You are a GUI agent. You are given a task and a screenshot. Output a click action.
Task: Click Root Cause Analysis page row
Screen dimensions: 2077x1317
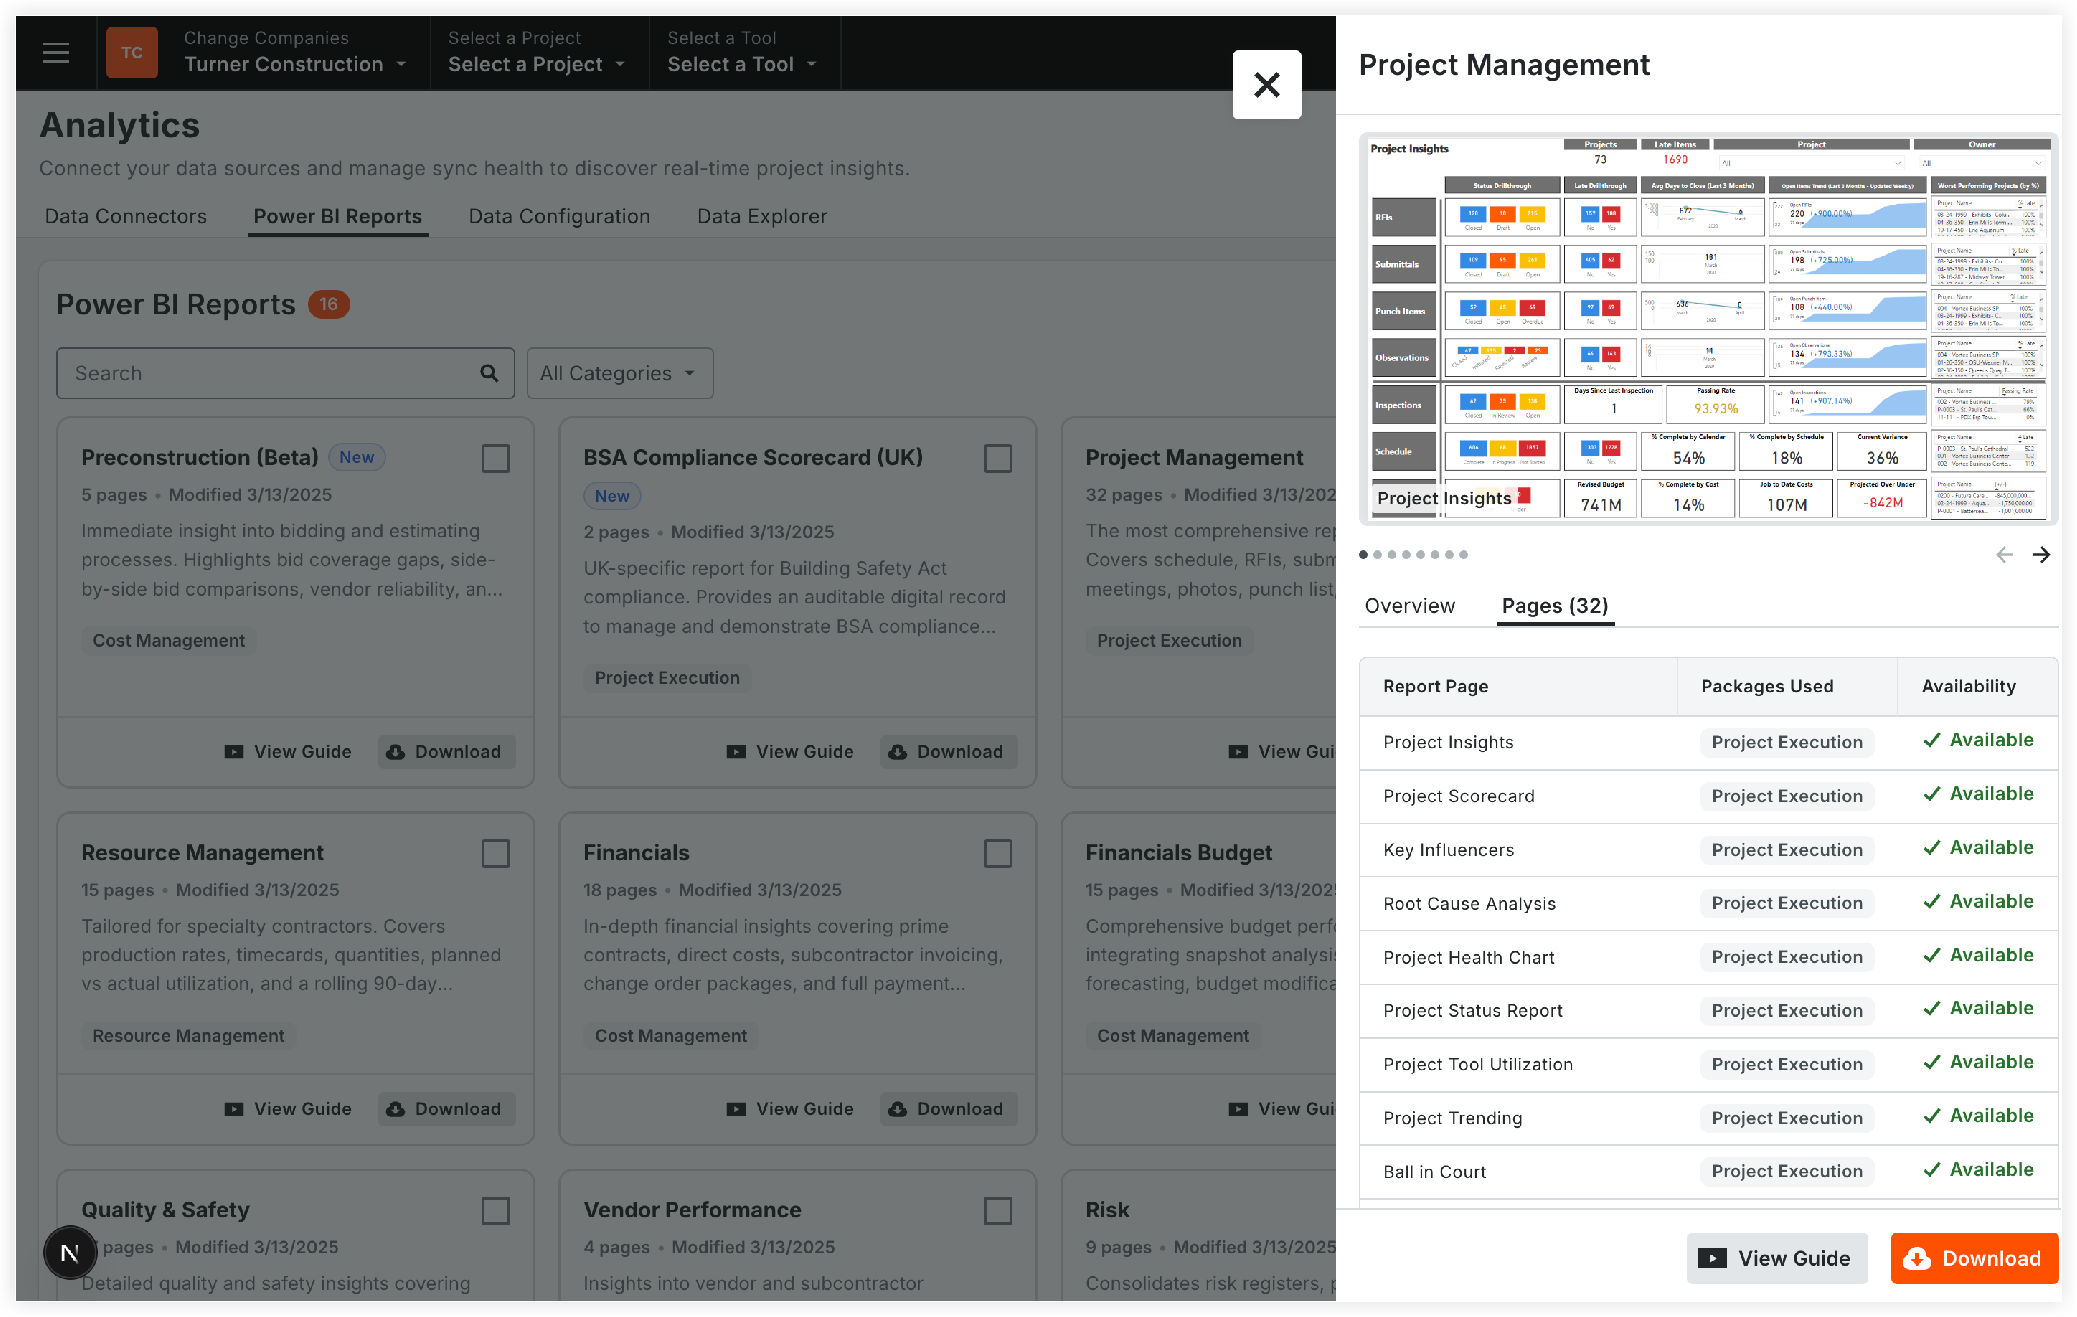(1708, 903)
